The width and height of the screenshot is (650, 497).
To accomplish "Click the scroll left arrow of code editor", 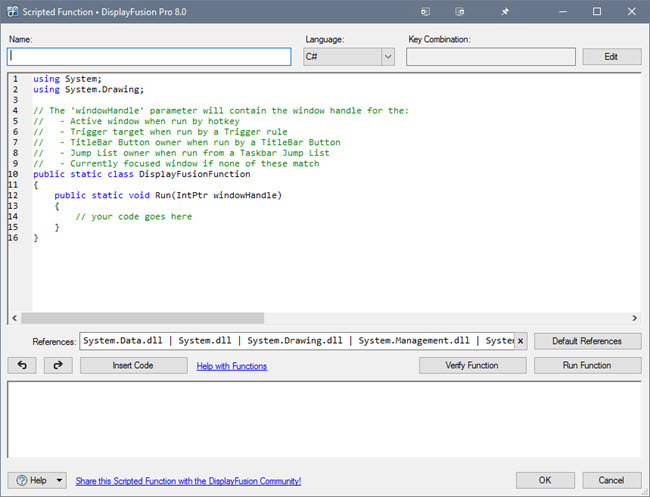I will 15,318.
